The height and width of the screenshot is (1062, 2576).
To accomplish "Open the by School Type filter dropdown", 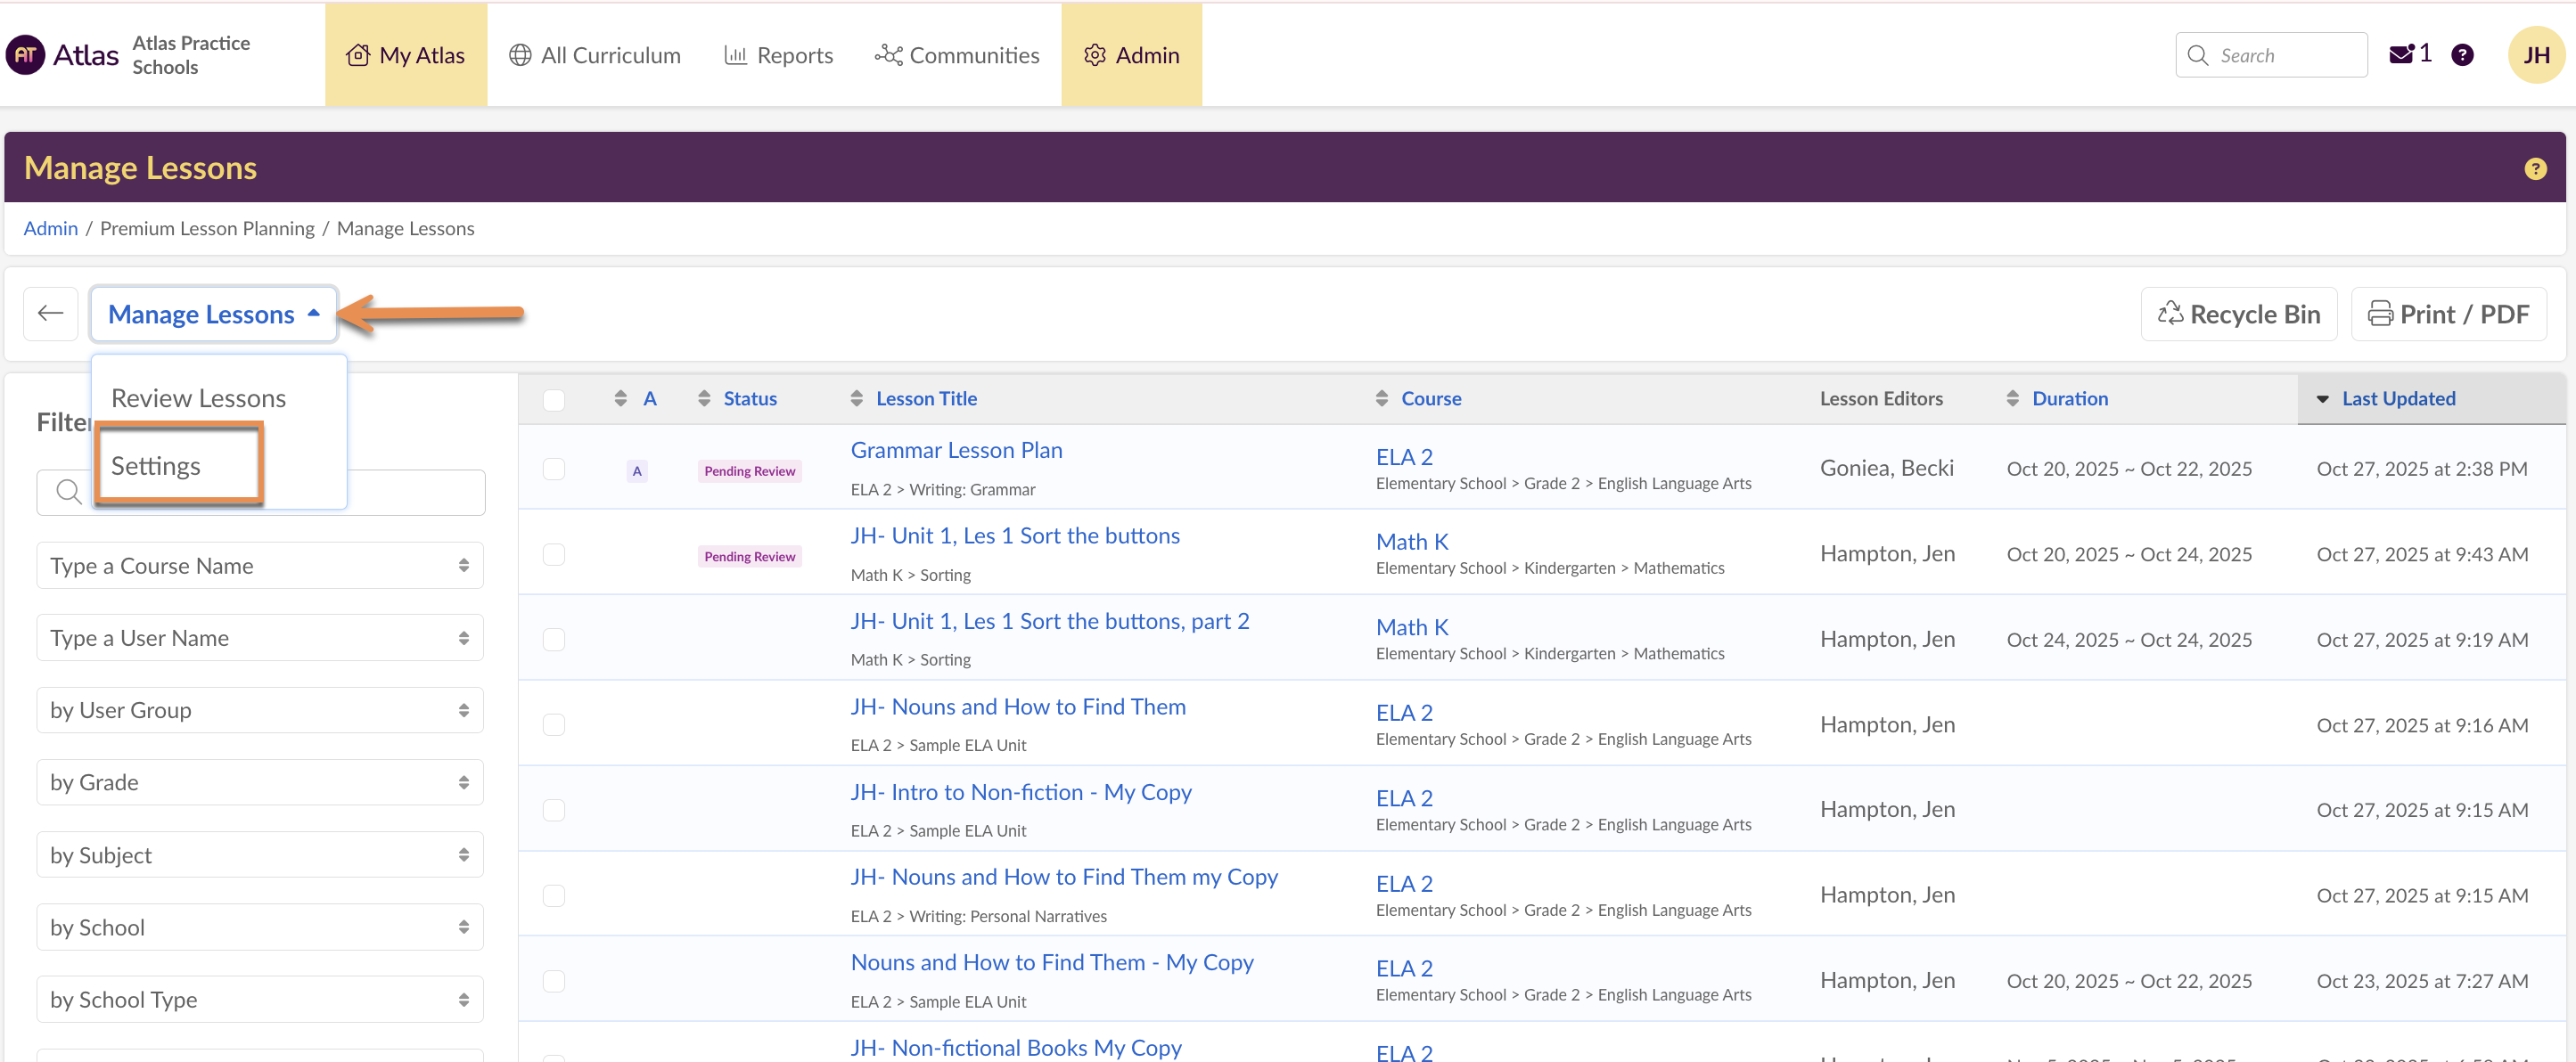I will (260, 999).
